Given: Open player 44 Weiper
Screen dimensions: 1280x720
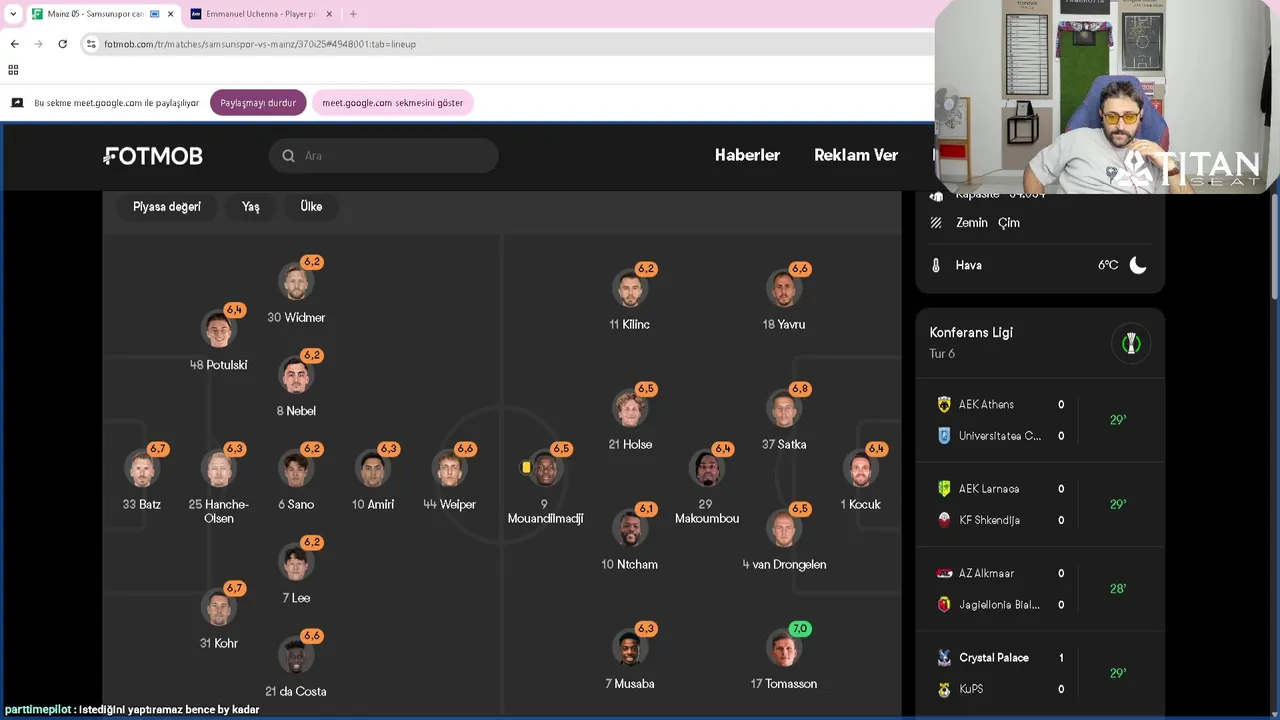Looking at the screenshot, I should pos(450,478).
